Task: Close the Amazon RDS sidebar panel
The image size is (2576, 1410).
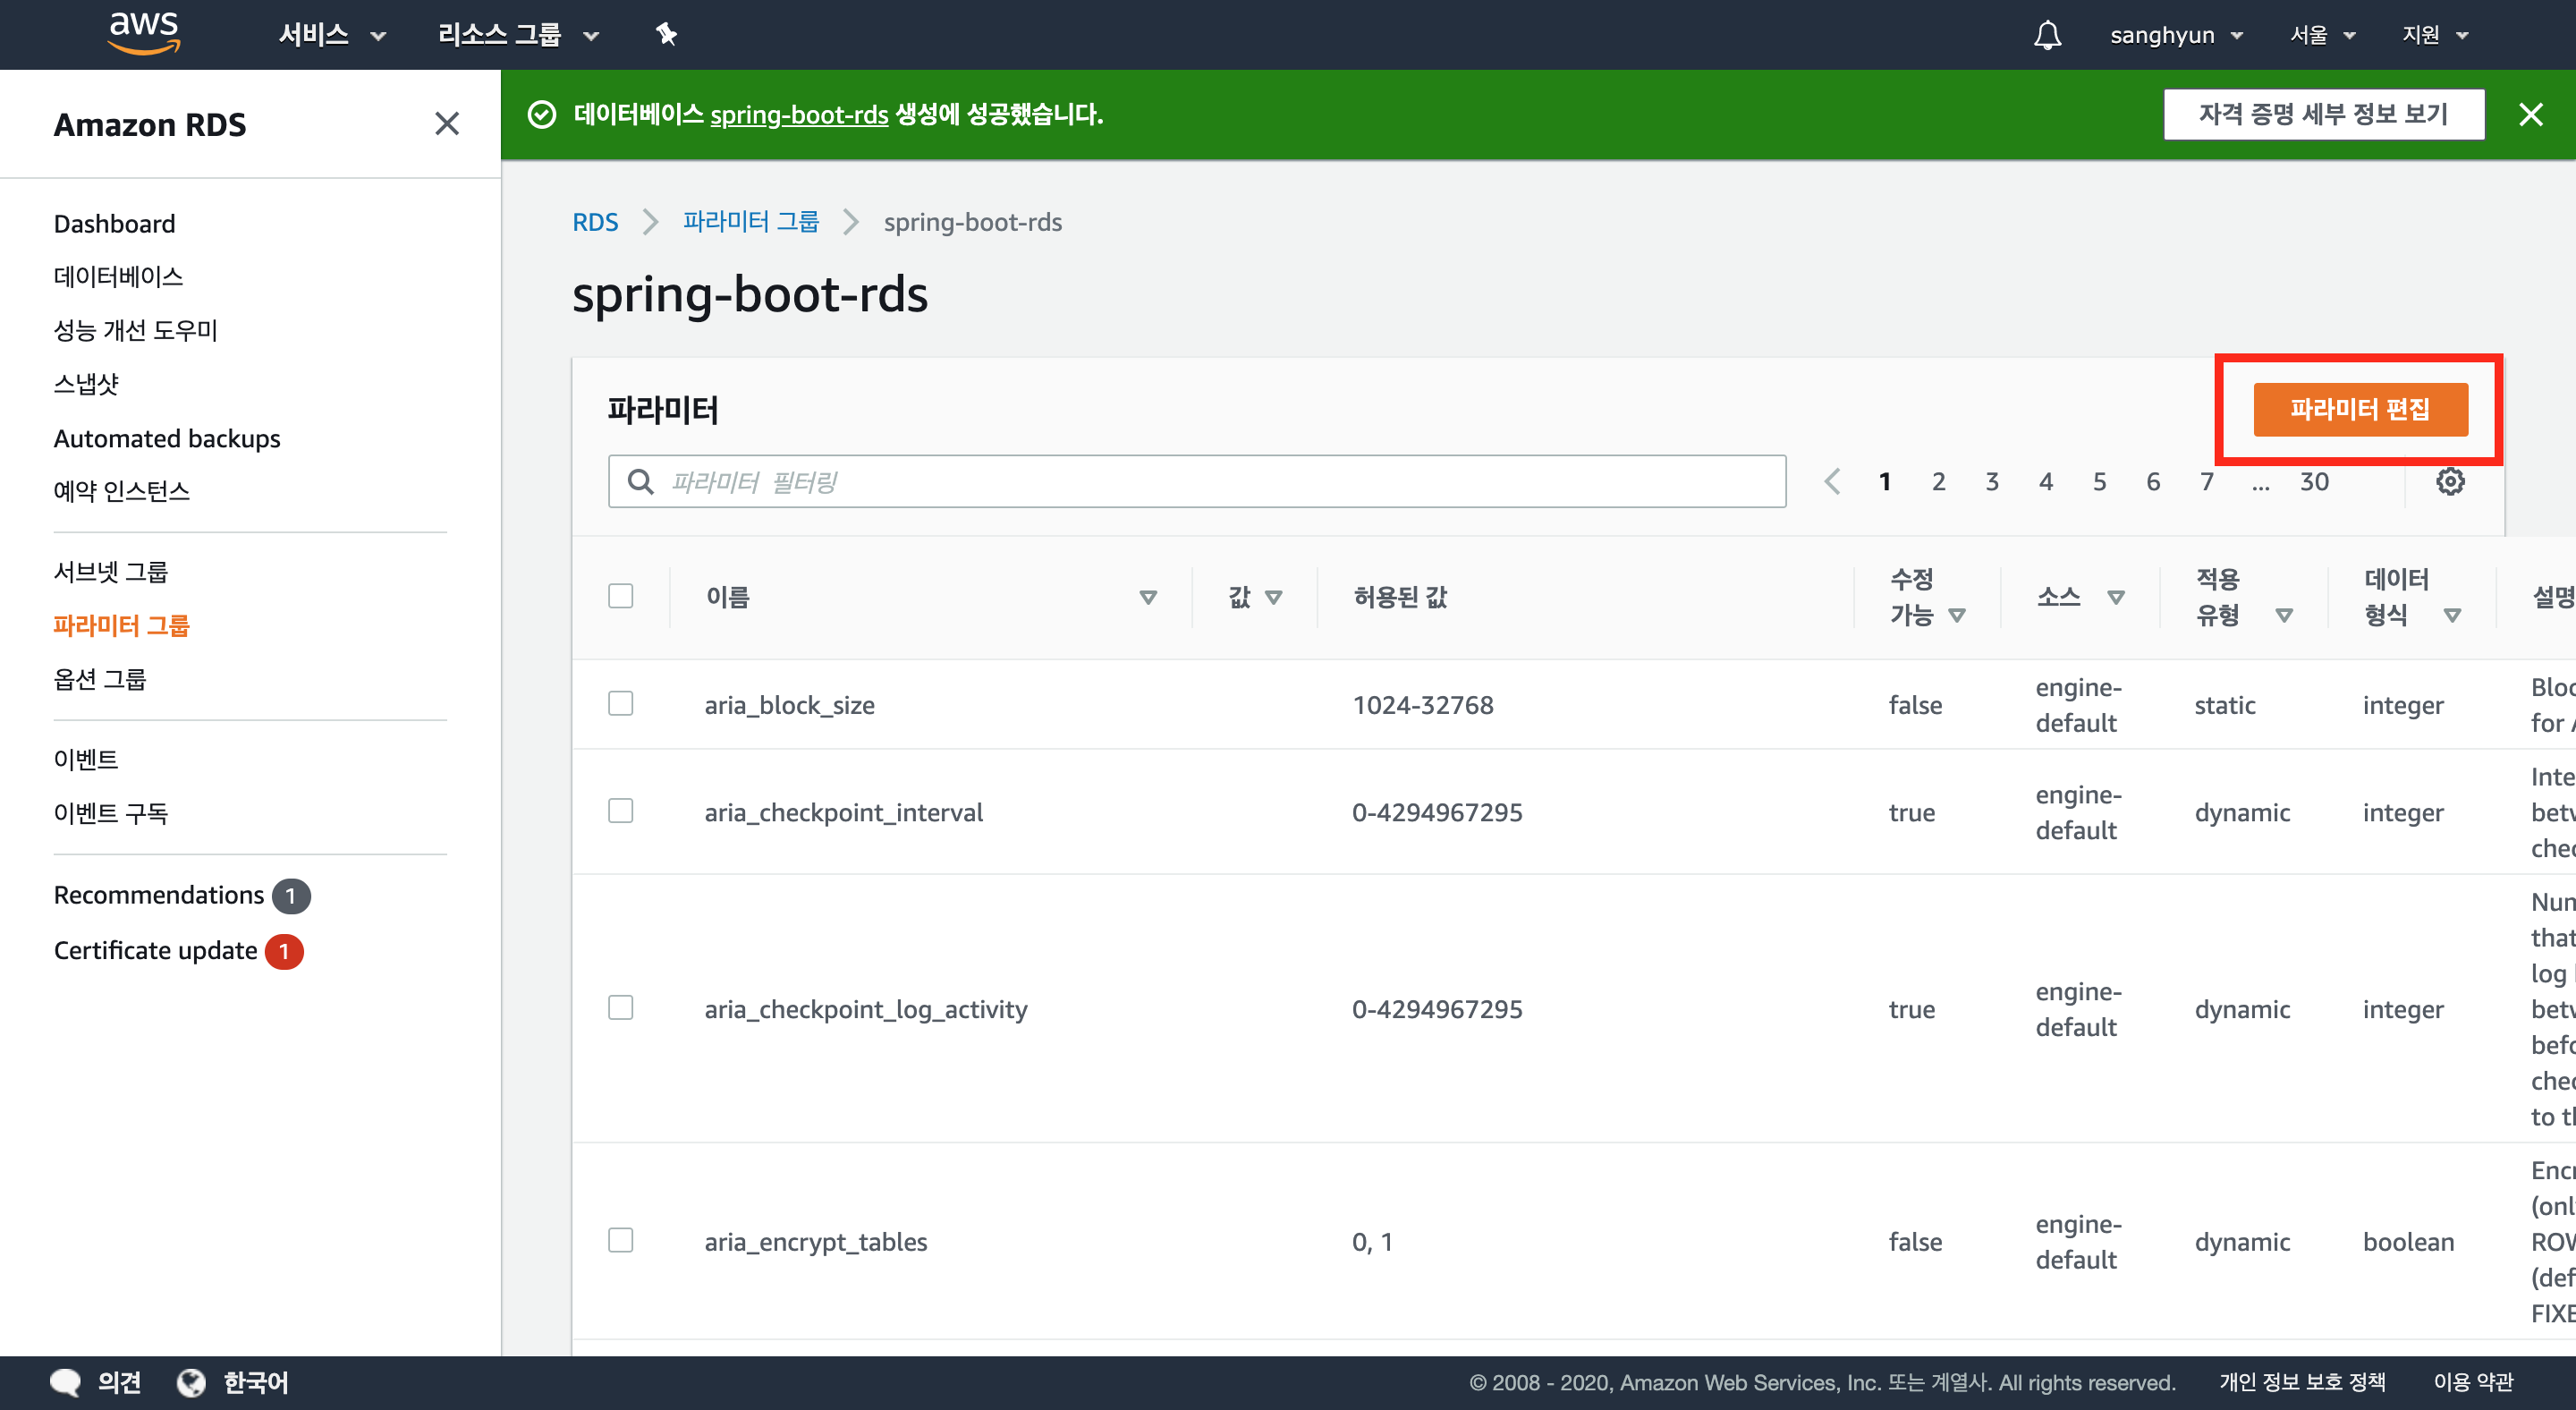Action: point(447,124)
